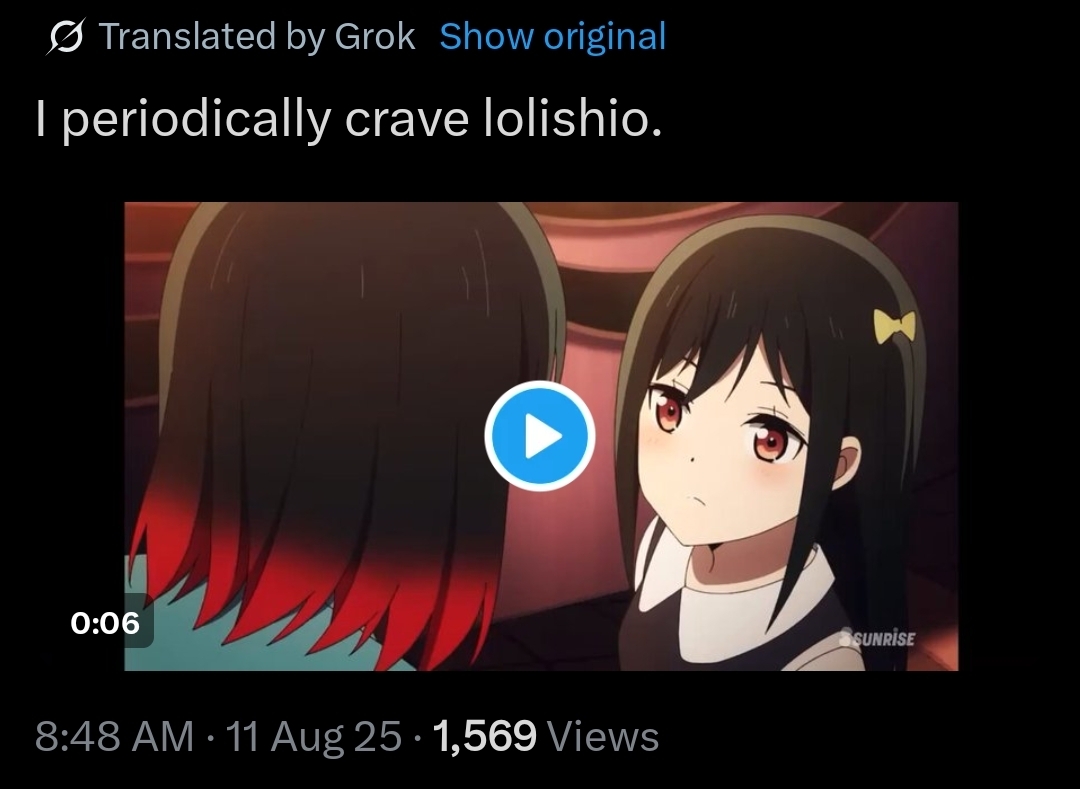This screenshot has width=1080, height=789.
Task: Click the 11 Aug 25 date
Action: click(x=313, y=736)
